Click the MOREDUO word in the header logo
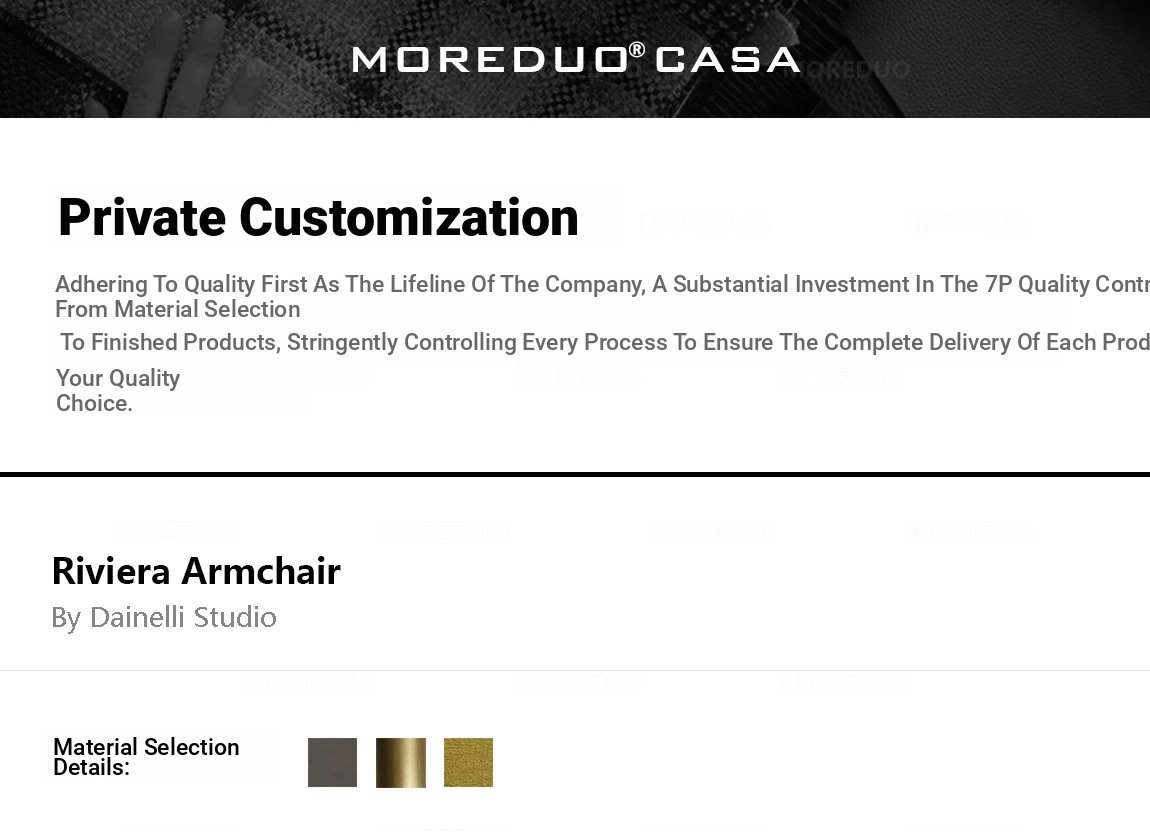 point(488,60)
